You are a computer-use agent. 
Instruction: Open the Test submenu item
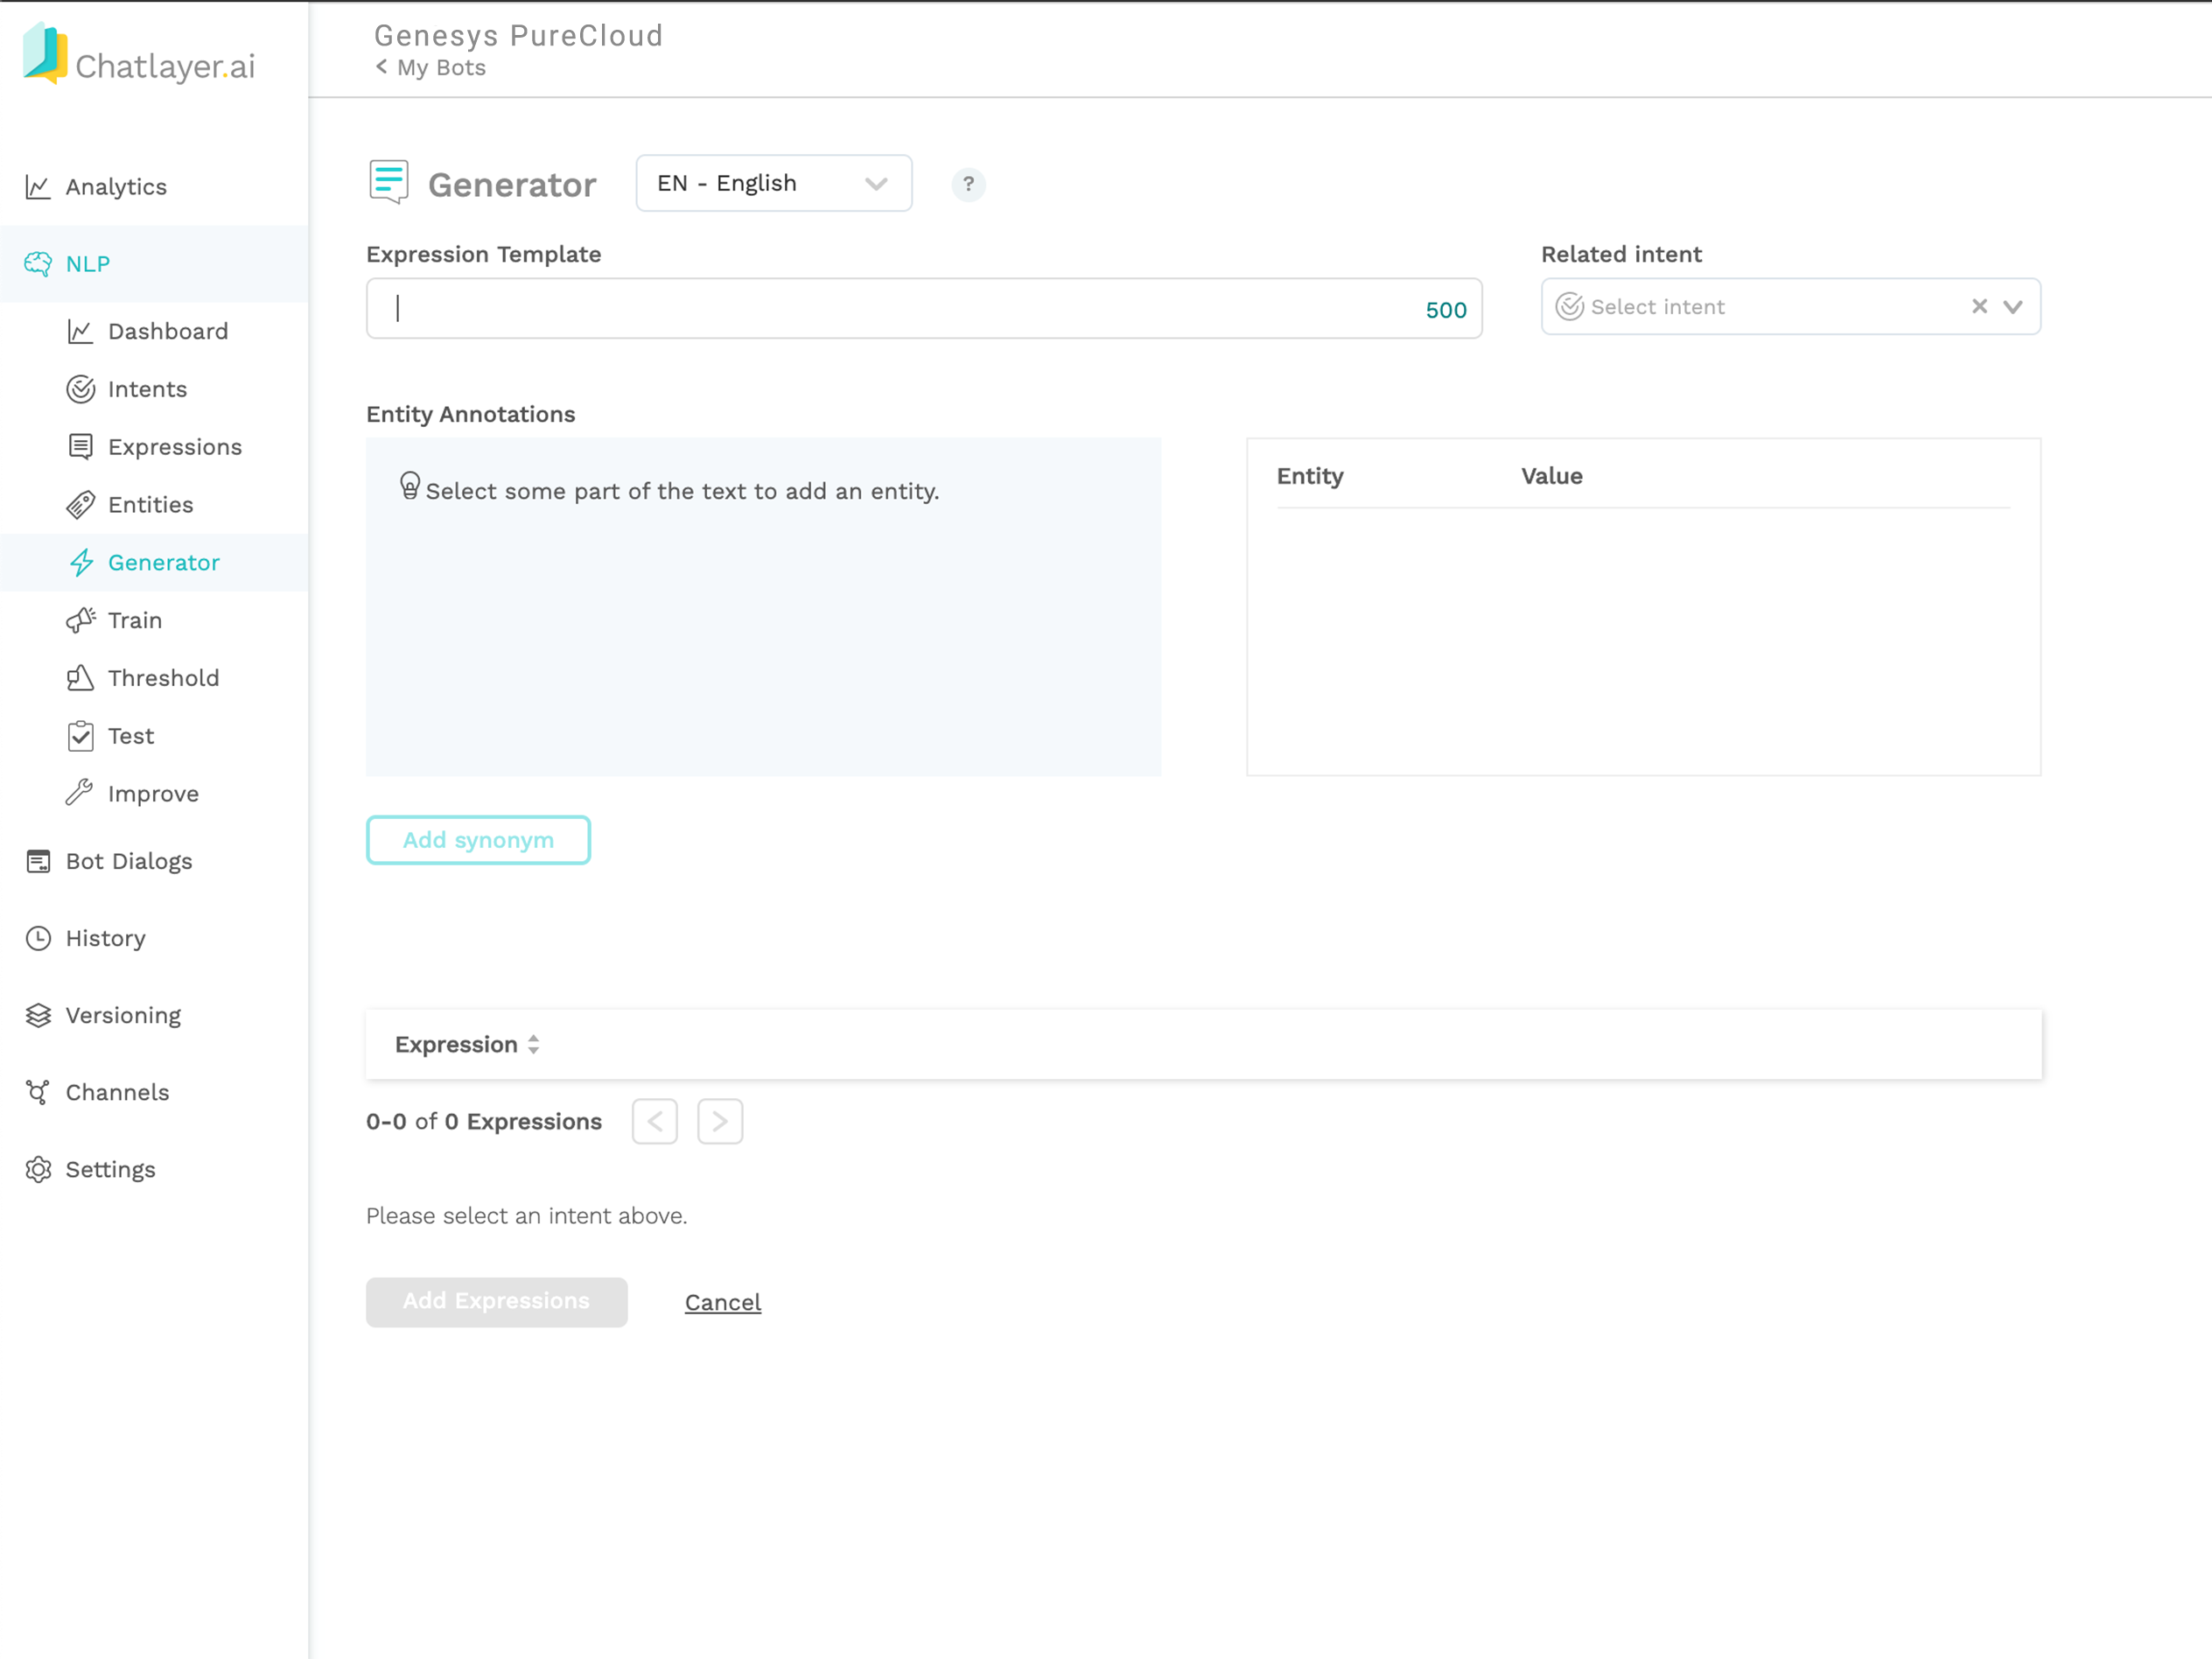point(154,736)
